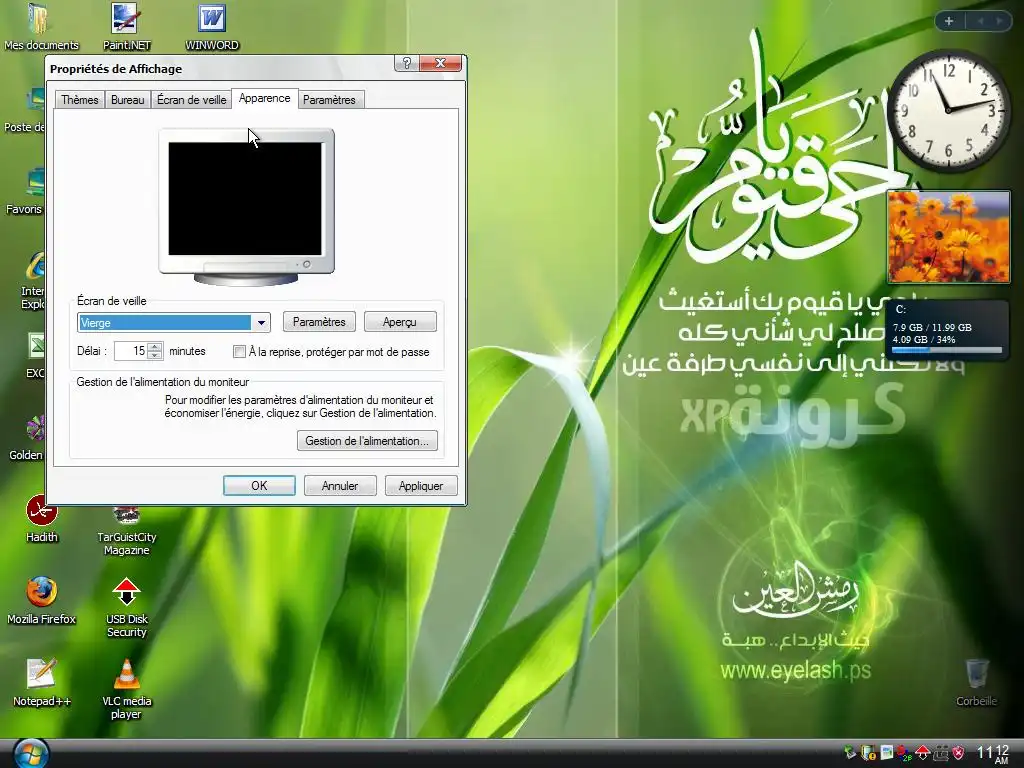Click the red shield with X tray icon
1024x768 pixels.
[x=958, y=754]
